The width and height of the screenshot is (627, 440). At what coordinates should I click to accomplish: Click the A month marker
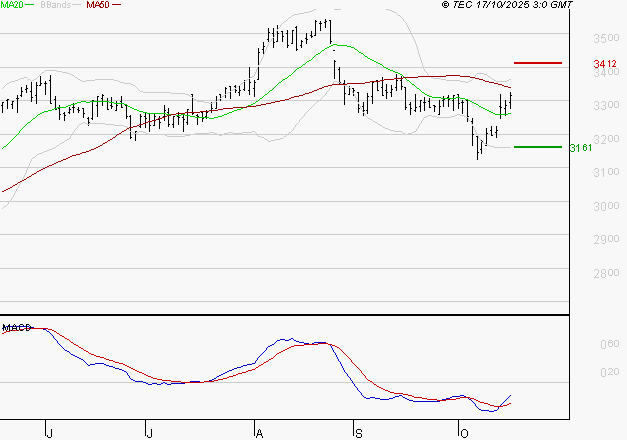pyautogui.click(x=259, y=434)
